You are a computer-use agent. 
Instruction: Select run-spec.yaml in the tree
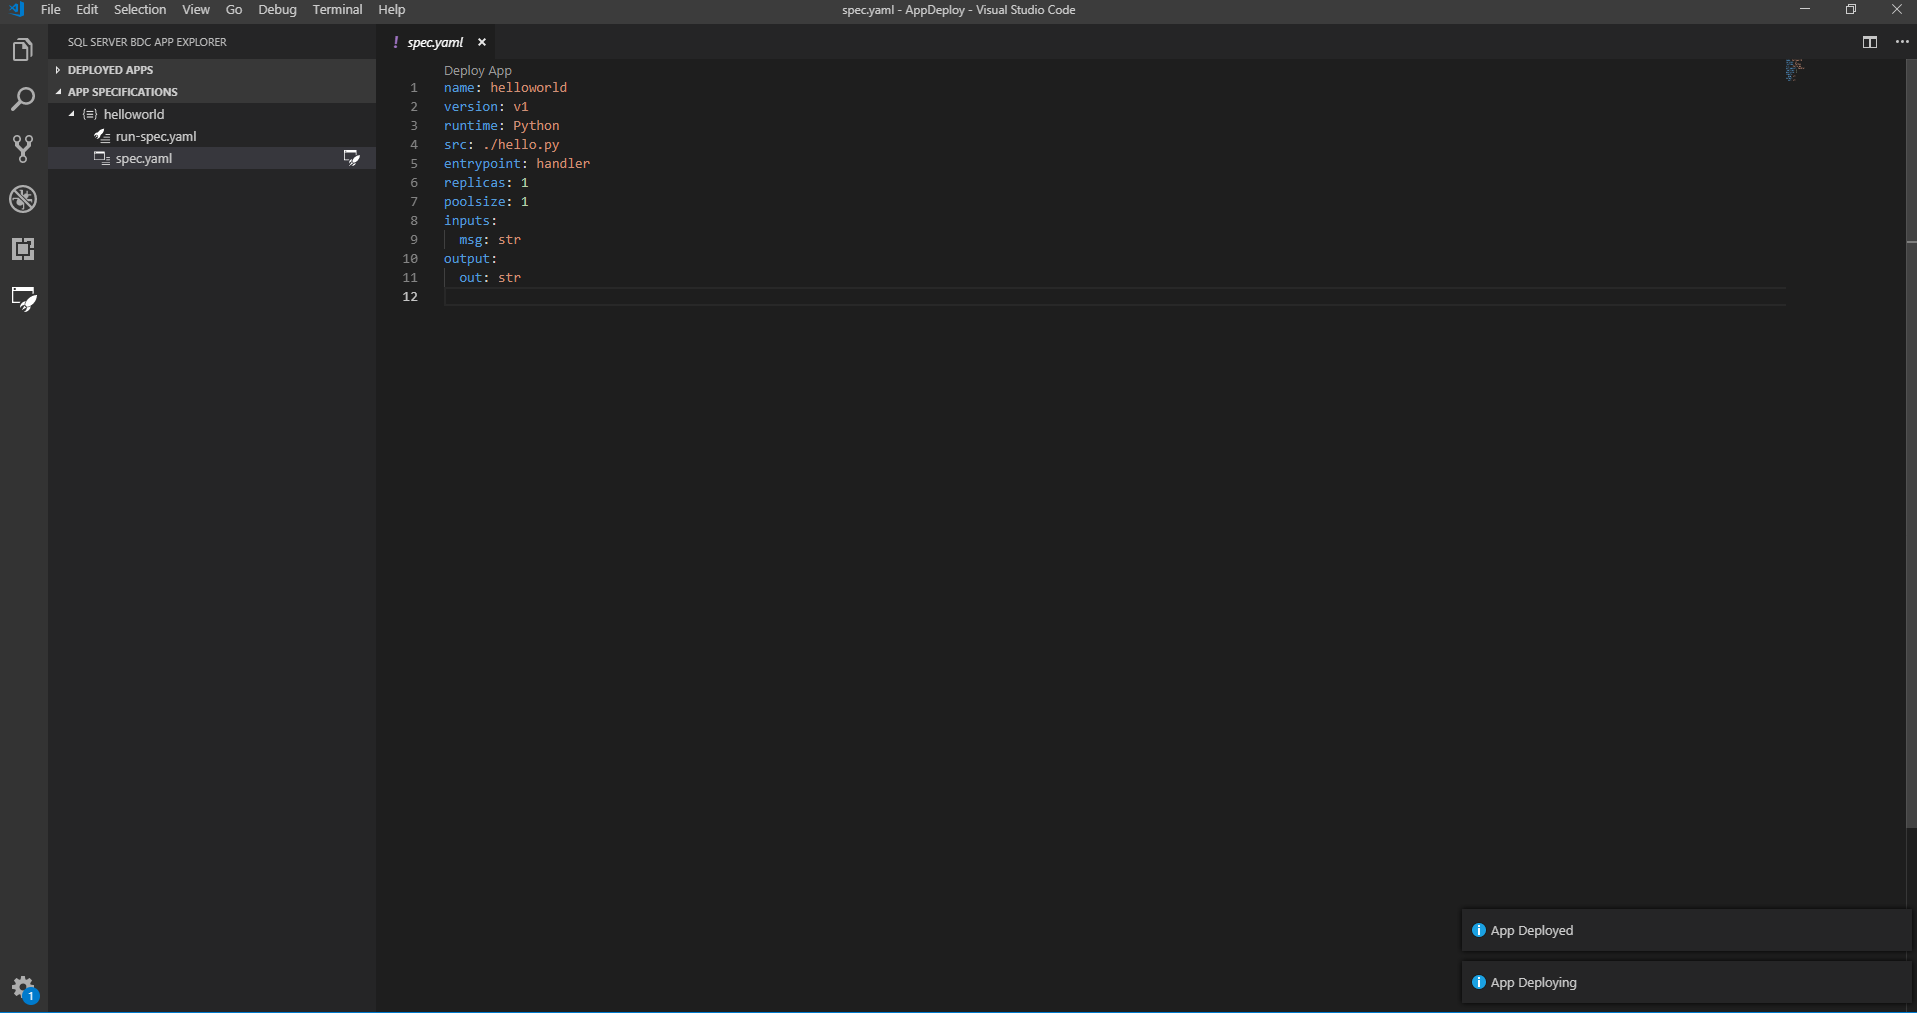point(157,136)
